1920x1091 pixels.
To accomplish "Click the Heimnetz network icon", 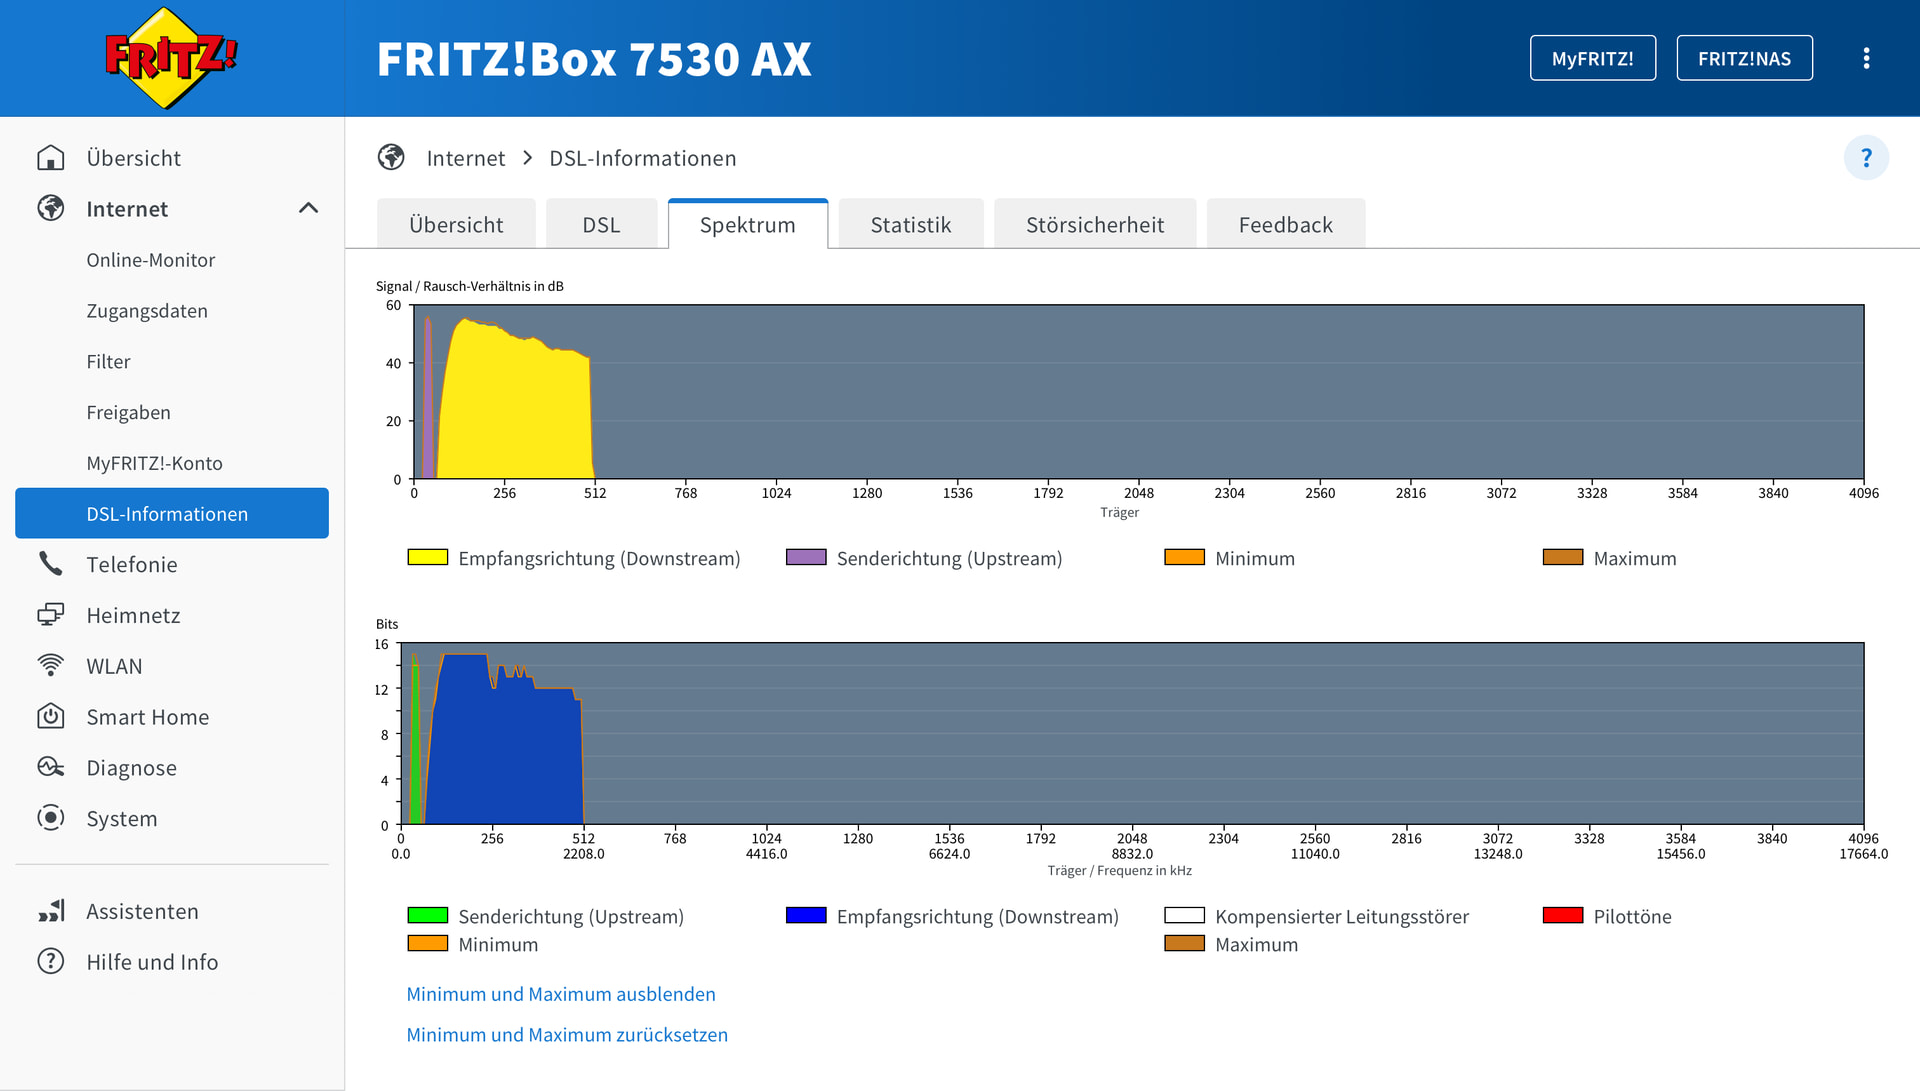I will pos(50,615).
